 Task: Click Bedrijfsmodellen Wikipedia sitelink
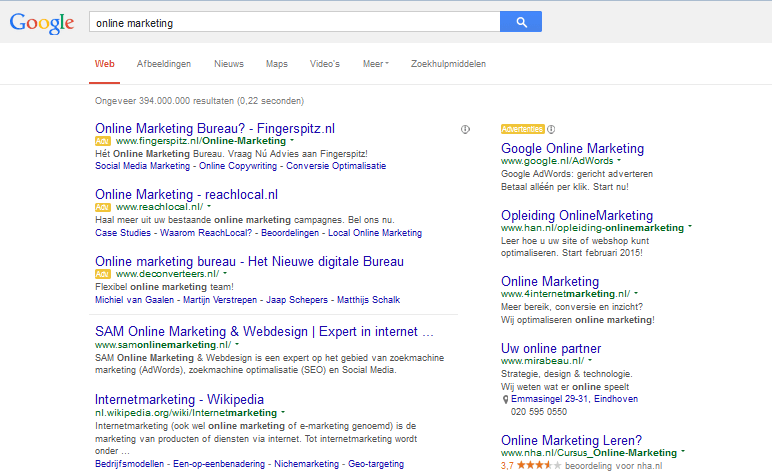129,464
